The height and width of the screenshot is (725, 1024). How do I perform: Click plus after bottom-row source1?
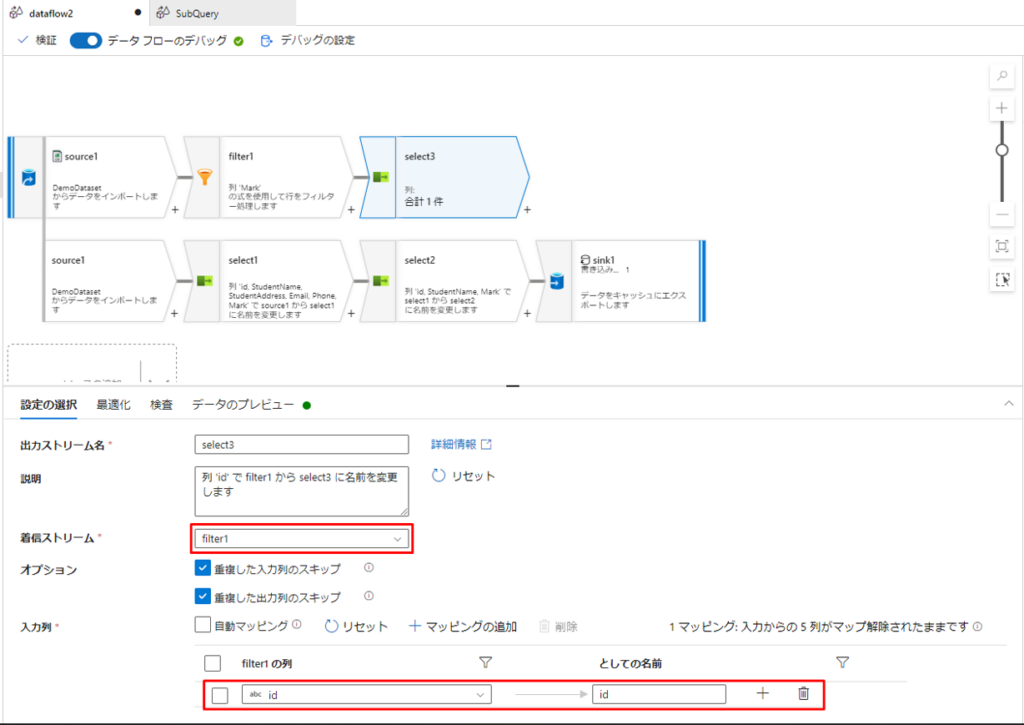pos(174,314)
